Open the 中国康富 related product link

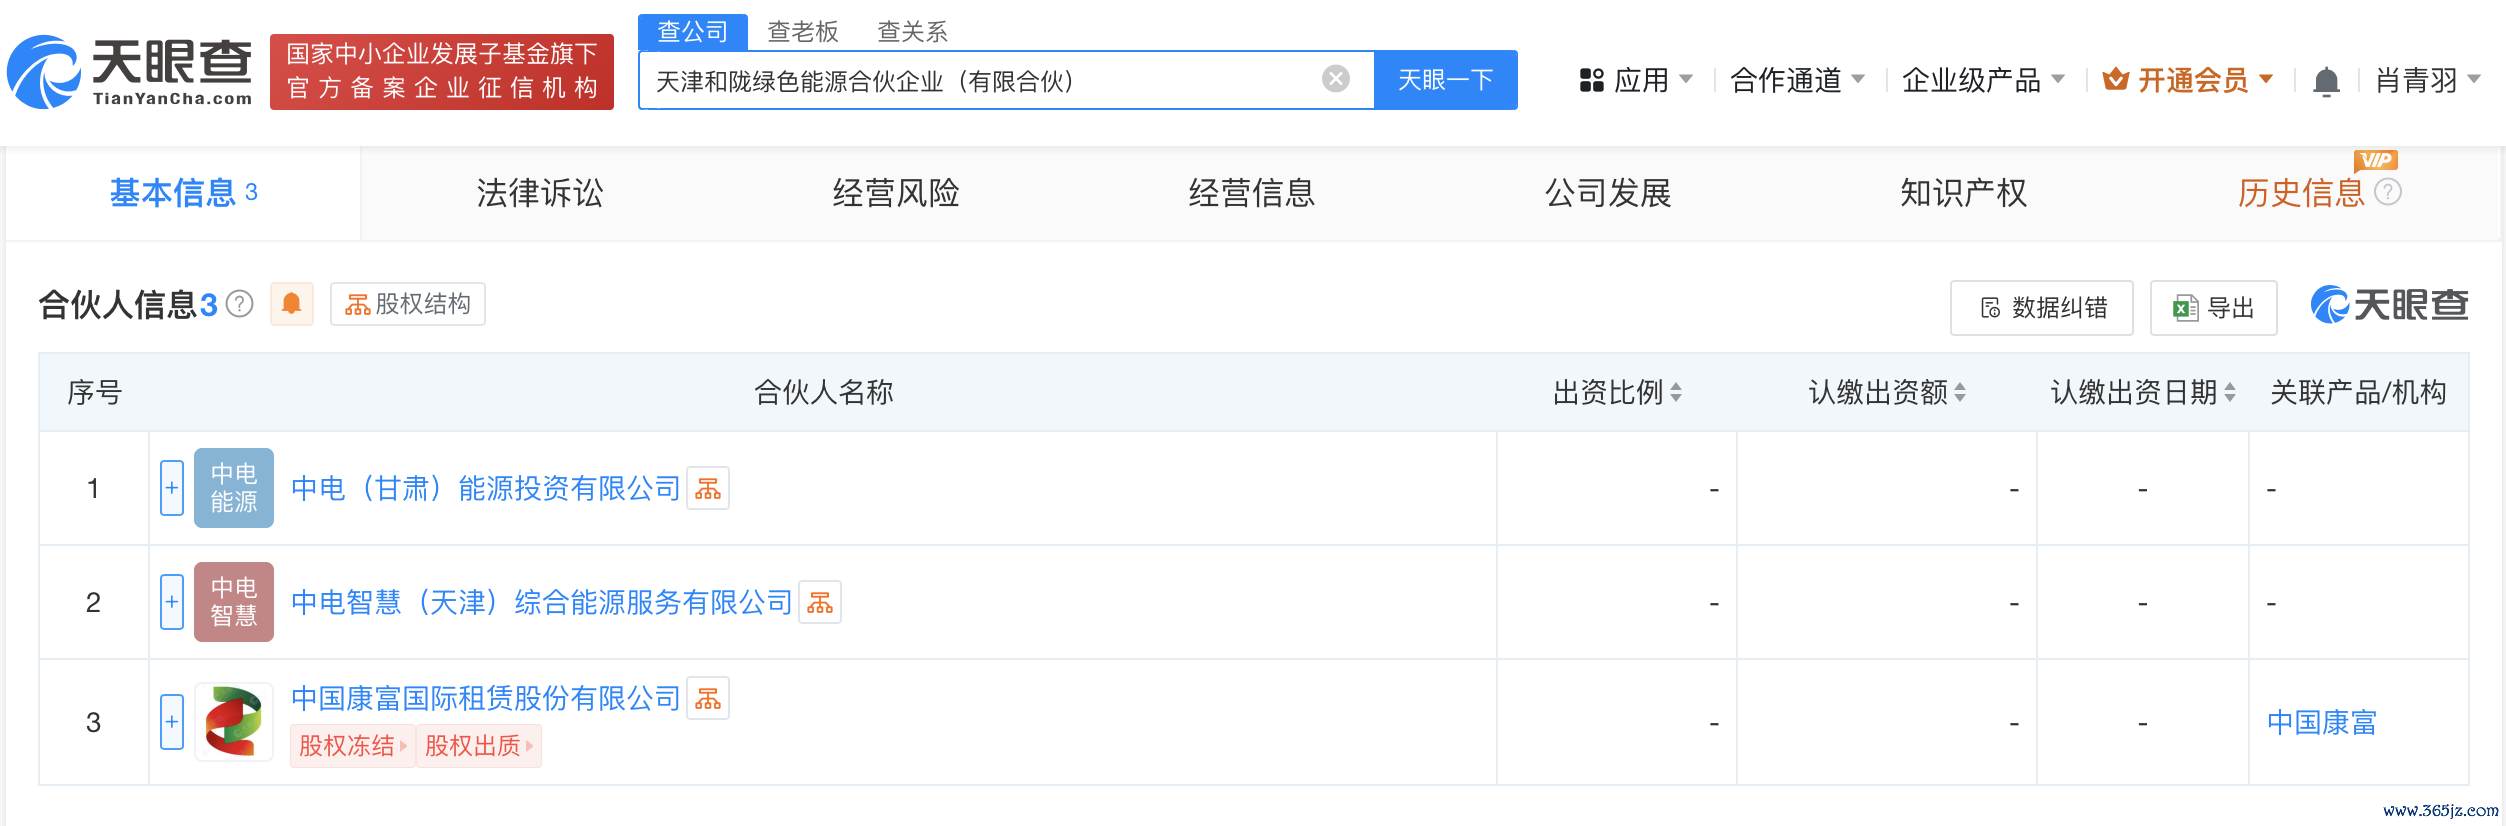[x=2322, y=722]
